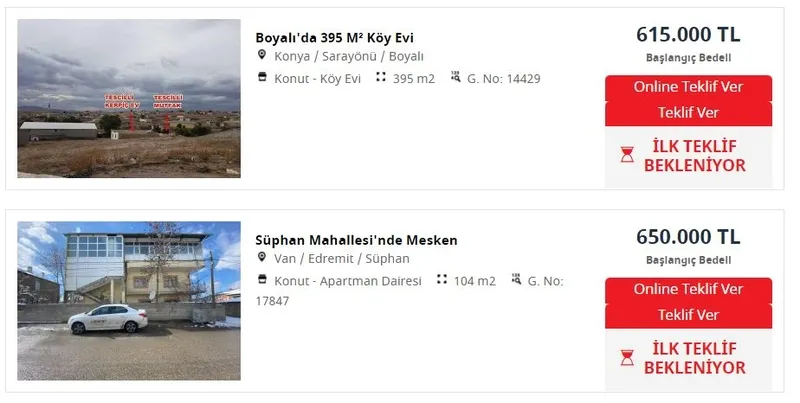Click the area icon beside 395 m2

(381, 77)
